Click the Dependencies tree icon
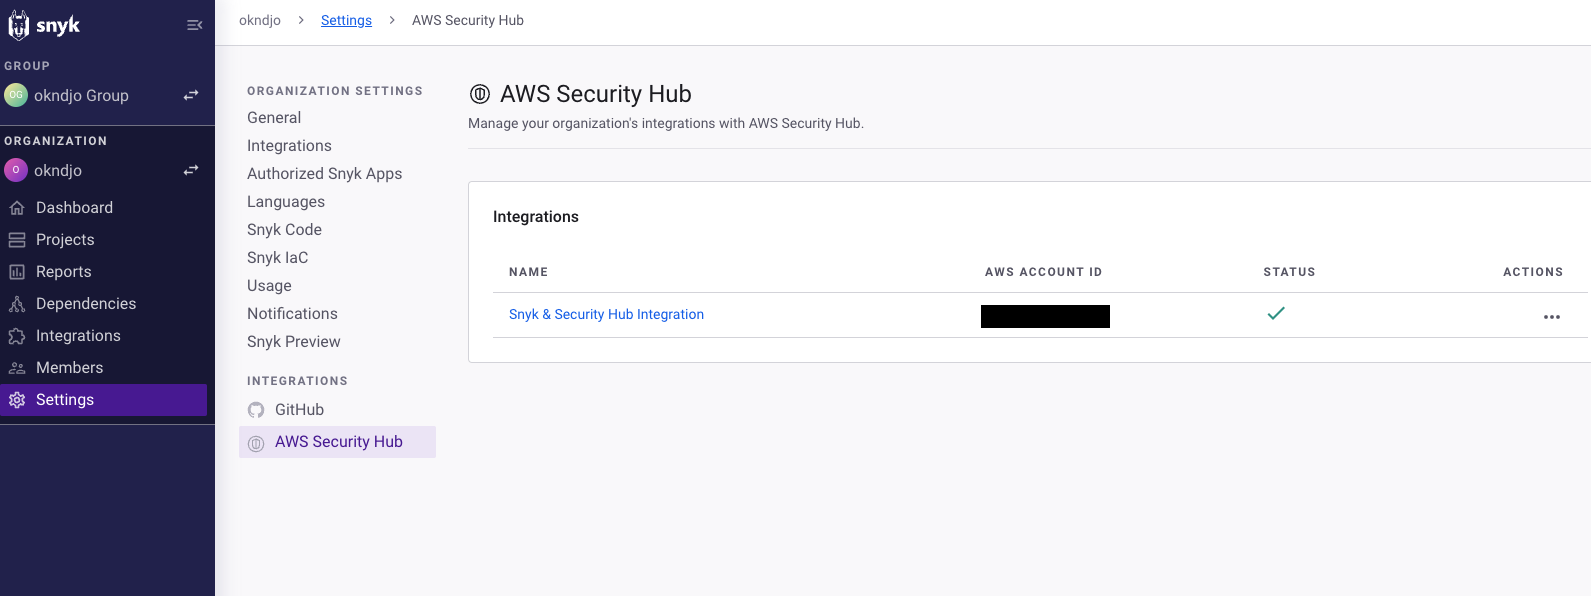 [17, 304]
